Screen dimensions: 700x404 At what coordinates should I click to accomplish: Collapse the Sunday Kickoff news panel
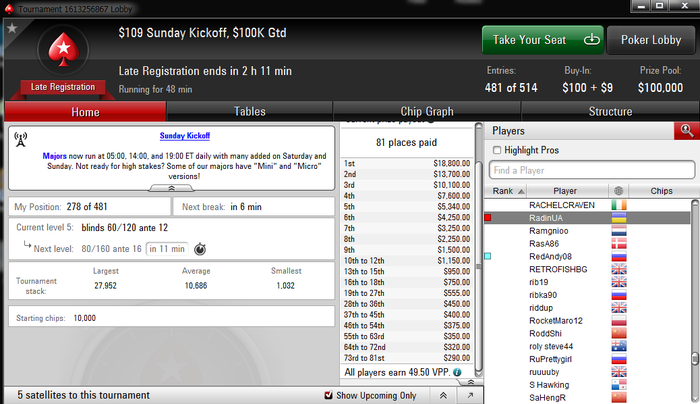coord(171,188)
